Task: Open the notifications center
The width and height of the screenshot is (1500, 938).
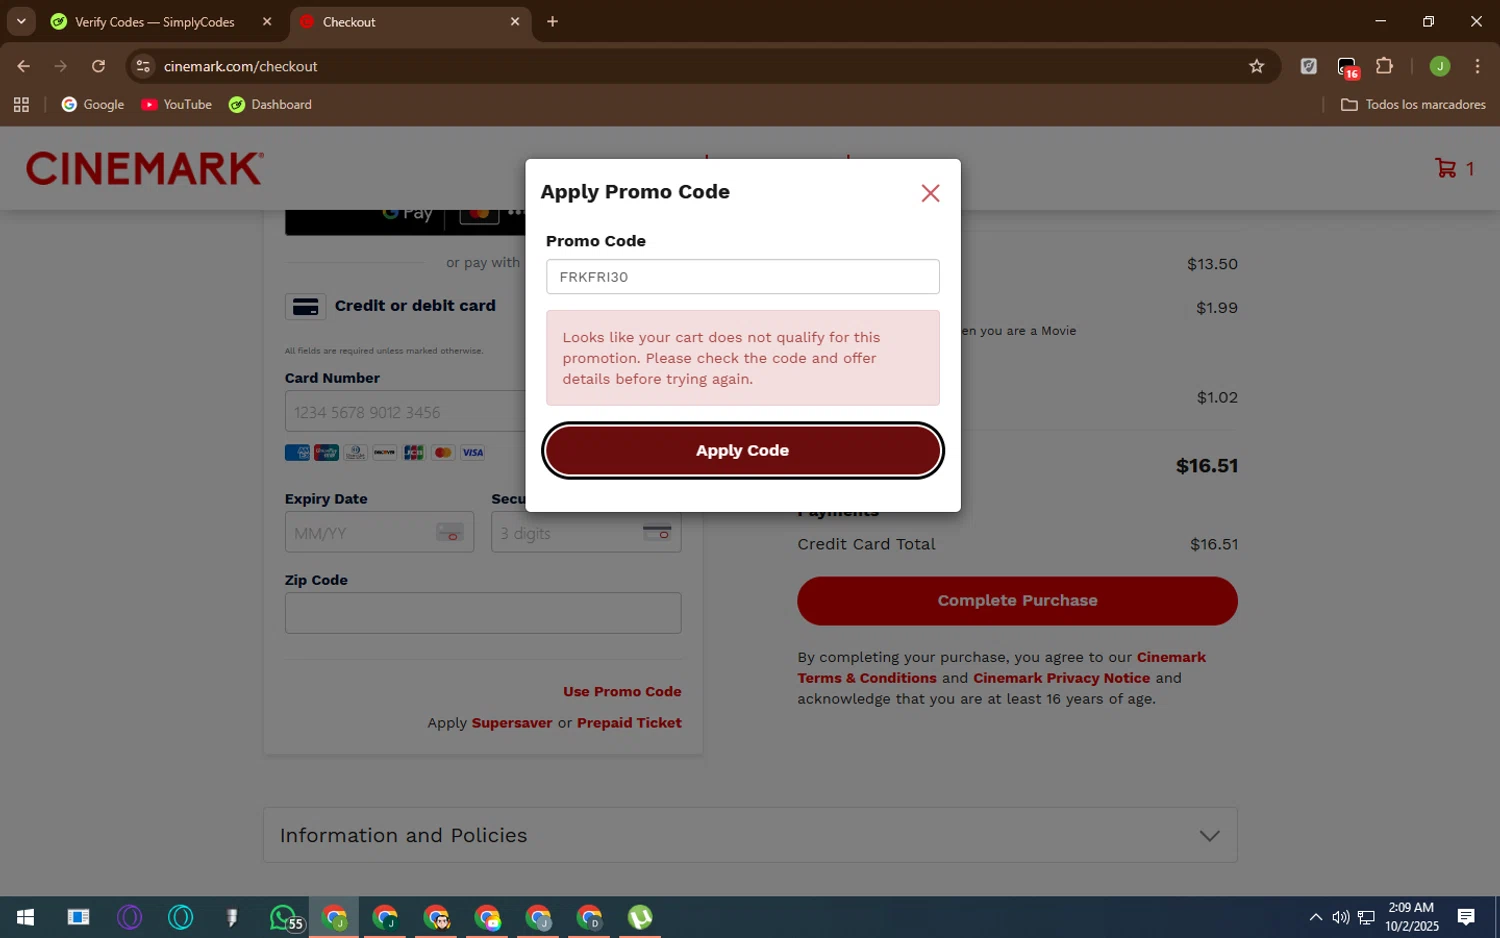Action: pos(1466,917)
